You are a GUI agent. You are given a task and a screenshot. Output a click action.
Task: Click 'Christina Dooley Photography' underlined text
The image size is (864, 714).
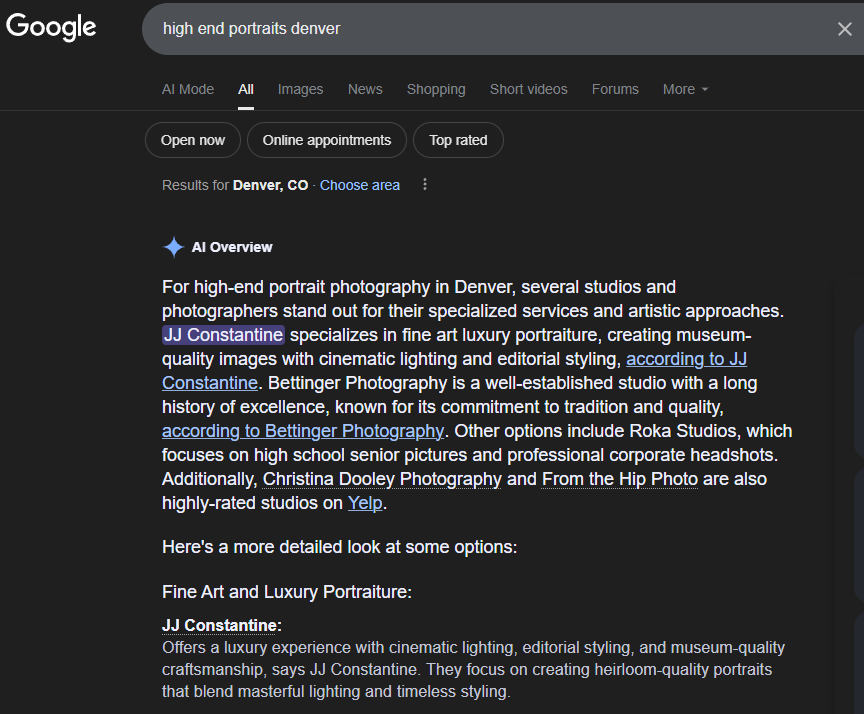[x=382, y=479]
